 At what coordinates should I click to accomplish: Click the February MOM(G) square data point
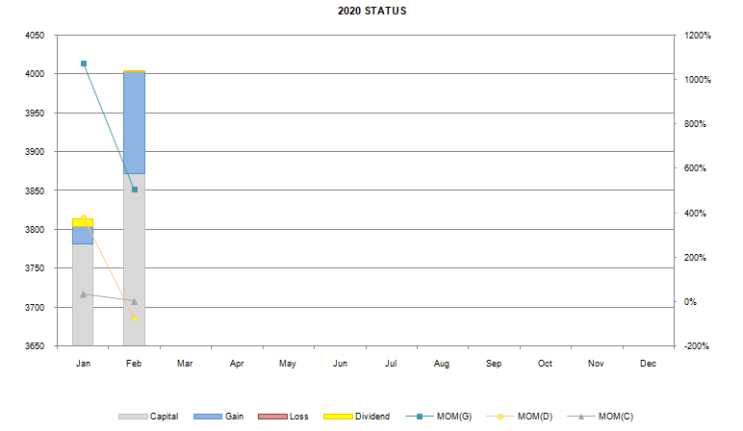[x=135, y=189]
